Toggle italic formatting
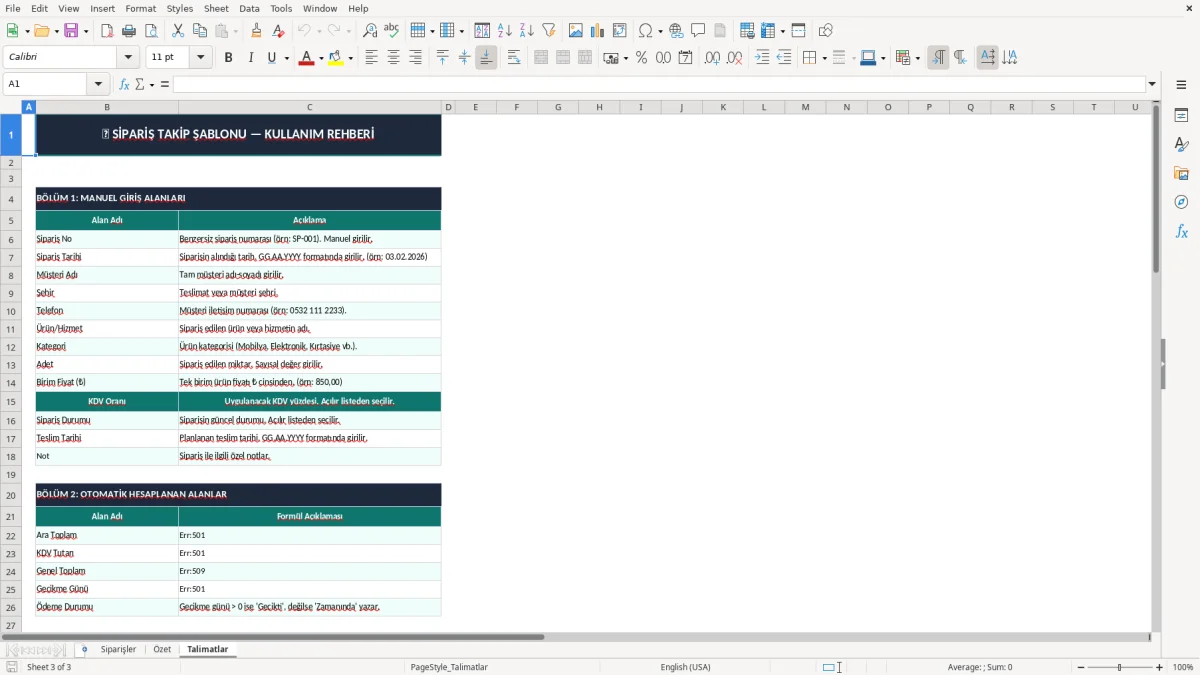The width and height of the screenshot is (1200, 675). pos(250,58)
